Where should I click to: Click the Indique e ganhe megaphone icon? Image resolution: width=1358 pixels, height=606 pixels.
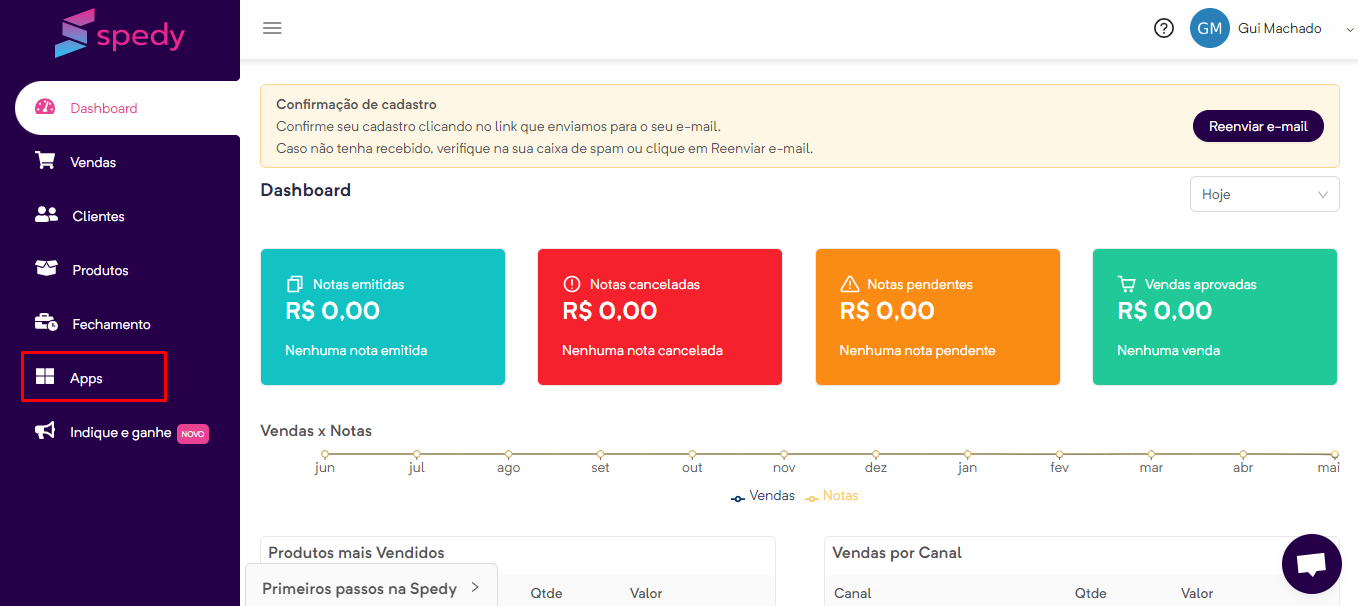45,431
